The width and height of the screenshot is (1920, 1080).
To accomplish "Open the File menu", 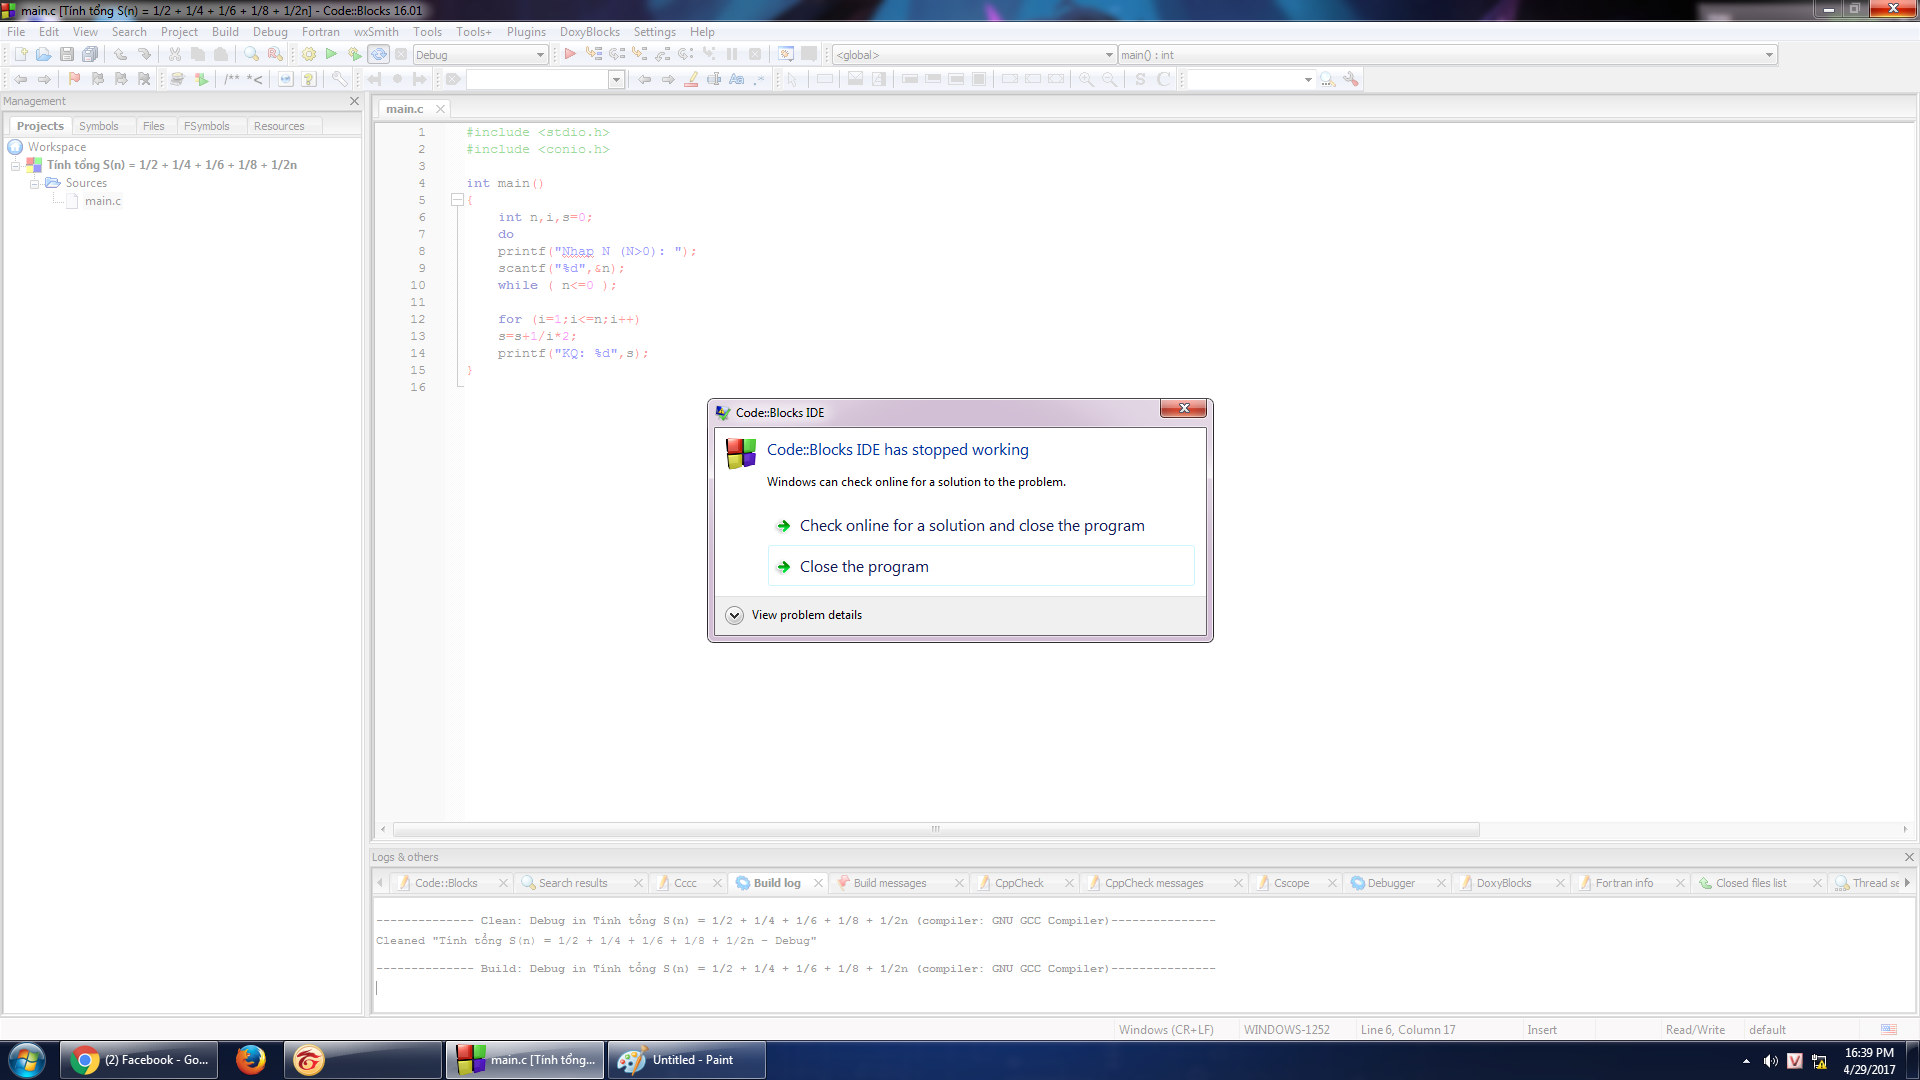I will click(x=16, y=32).
